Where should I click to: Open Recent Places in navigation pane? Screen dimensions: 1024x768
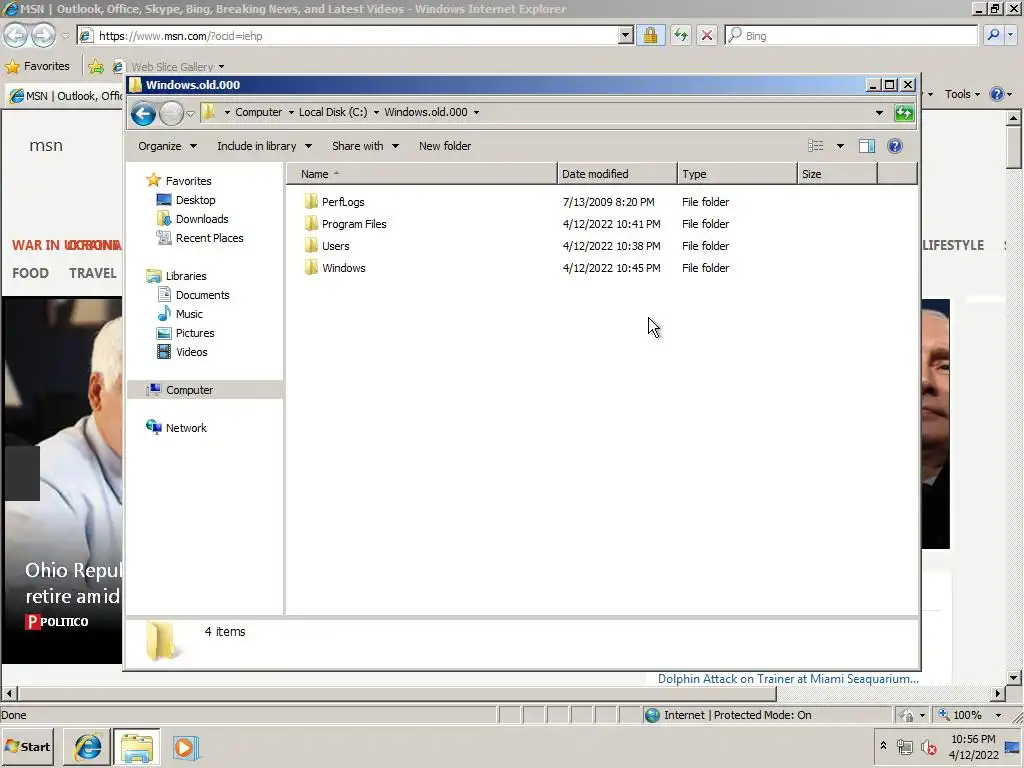point(209,238)
